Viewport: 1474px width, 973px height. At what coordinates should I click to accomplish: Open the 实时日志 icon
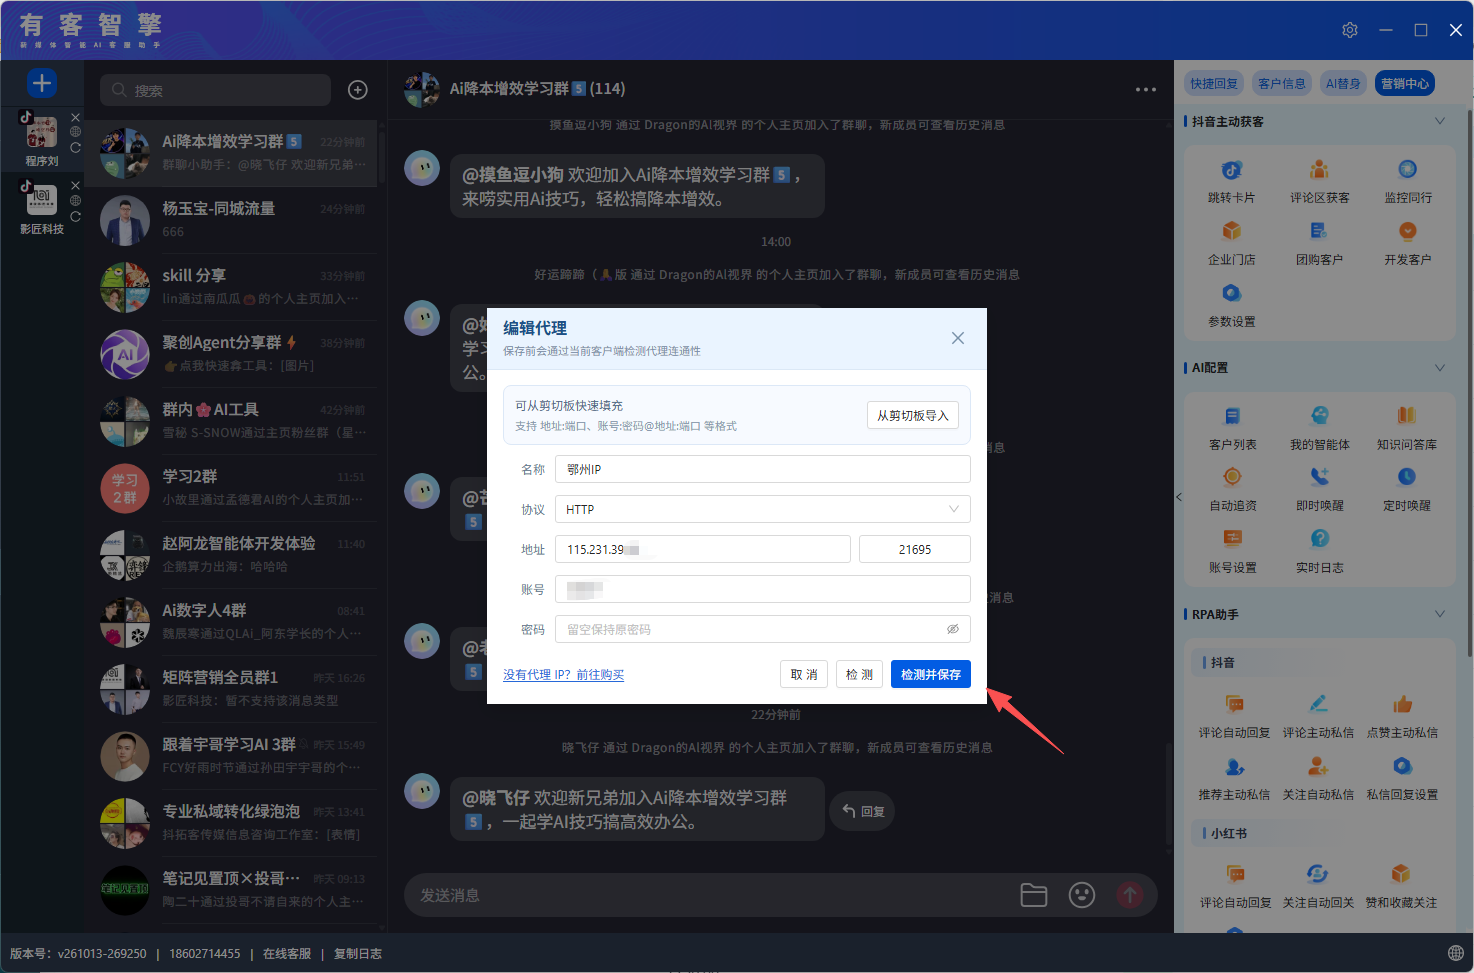click(1319, 539)
